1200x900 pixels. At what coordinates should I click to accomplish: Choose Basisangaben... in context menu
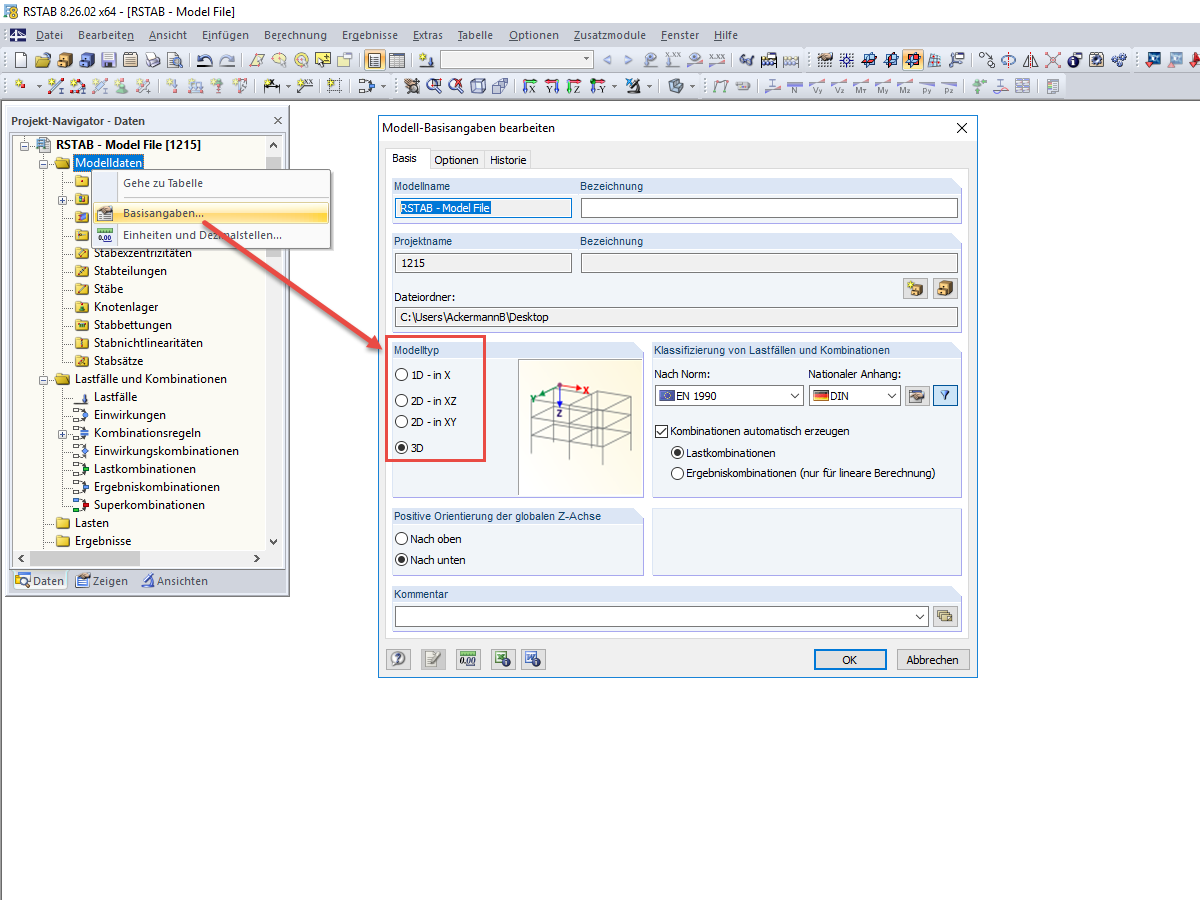coord(211,213)
